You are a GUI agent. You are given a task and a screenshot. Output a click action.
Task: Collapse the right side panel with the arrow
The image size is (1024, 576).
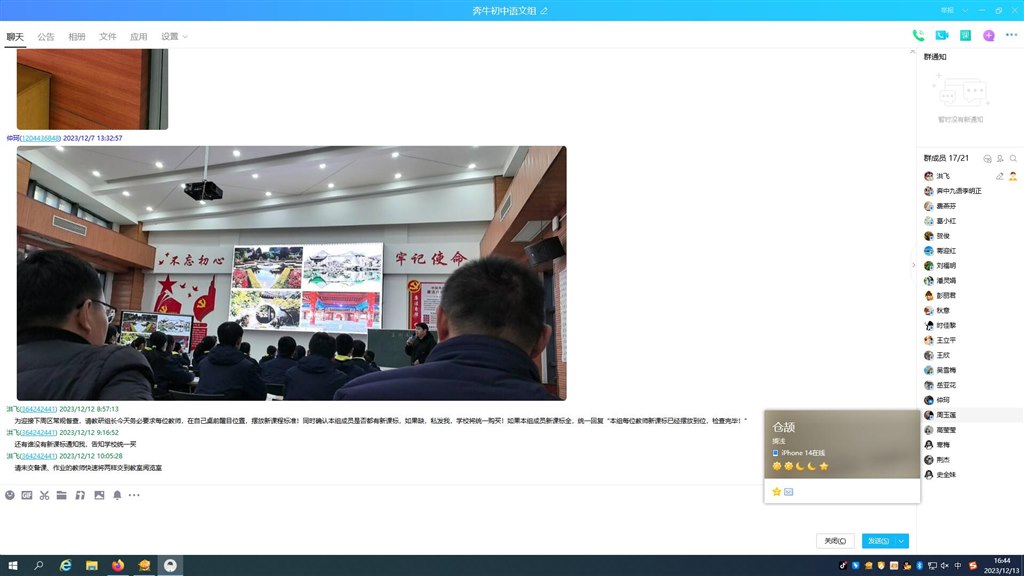912,265
